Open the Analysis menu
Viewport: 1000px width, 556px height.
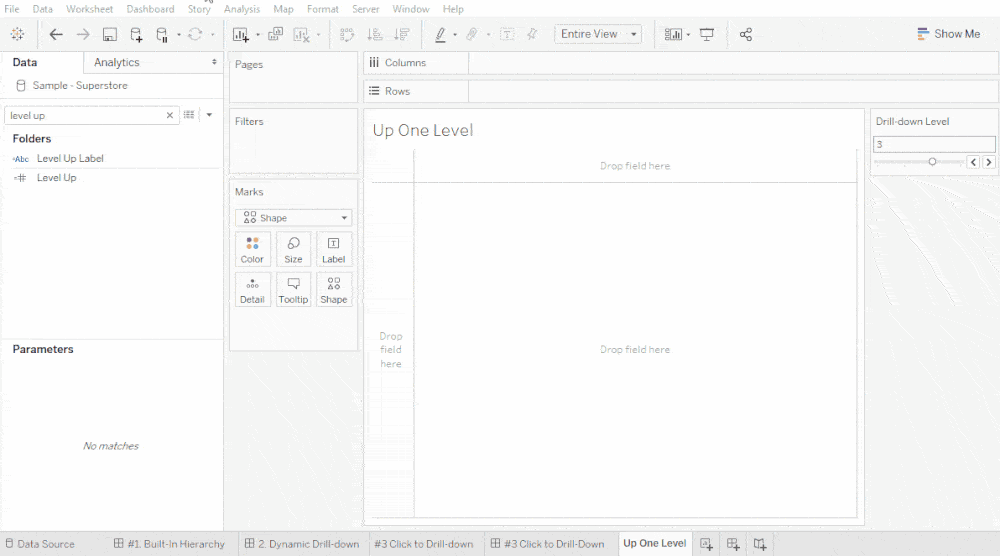pyautogui.click(x=242, y=9)
